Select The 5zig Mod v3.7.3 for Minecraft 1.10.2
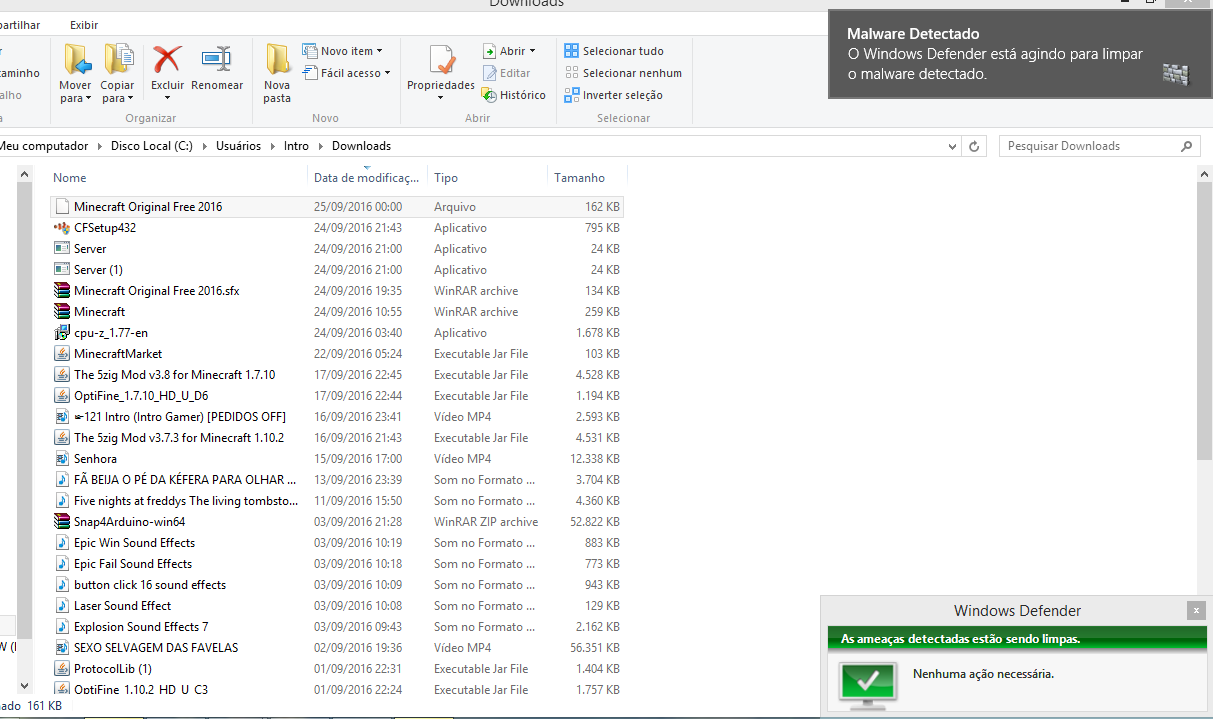Screen dimensions: 1213x719 (336, 438)
